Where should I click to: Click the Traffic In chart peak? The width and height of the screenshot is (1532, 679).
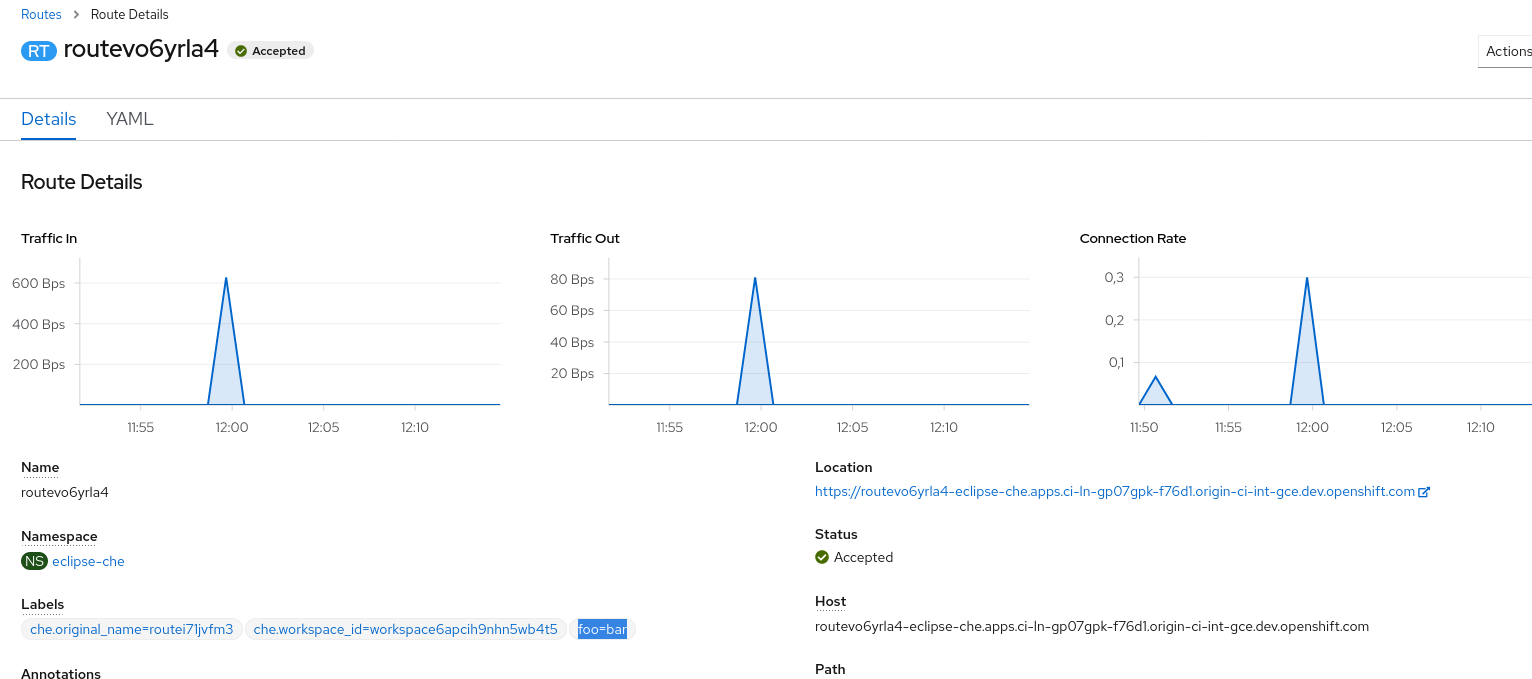pos(226,278)
